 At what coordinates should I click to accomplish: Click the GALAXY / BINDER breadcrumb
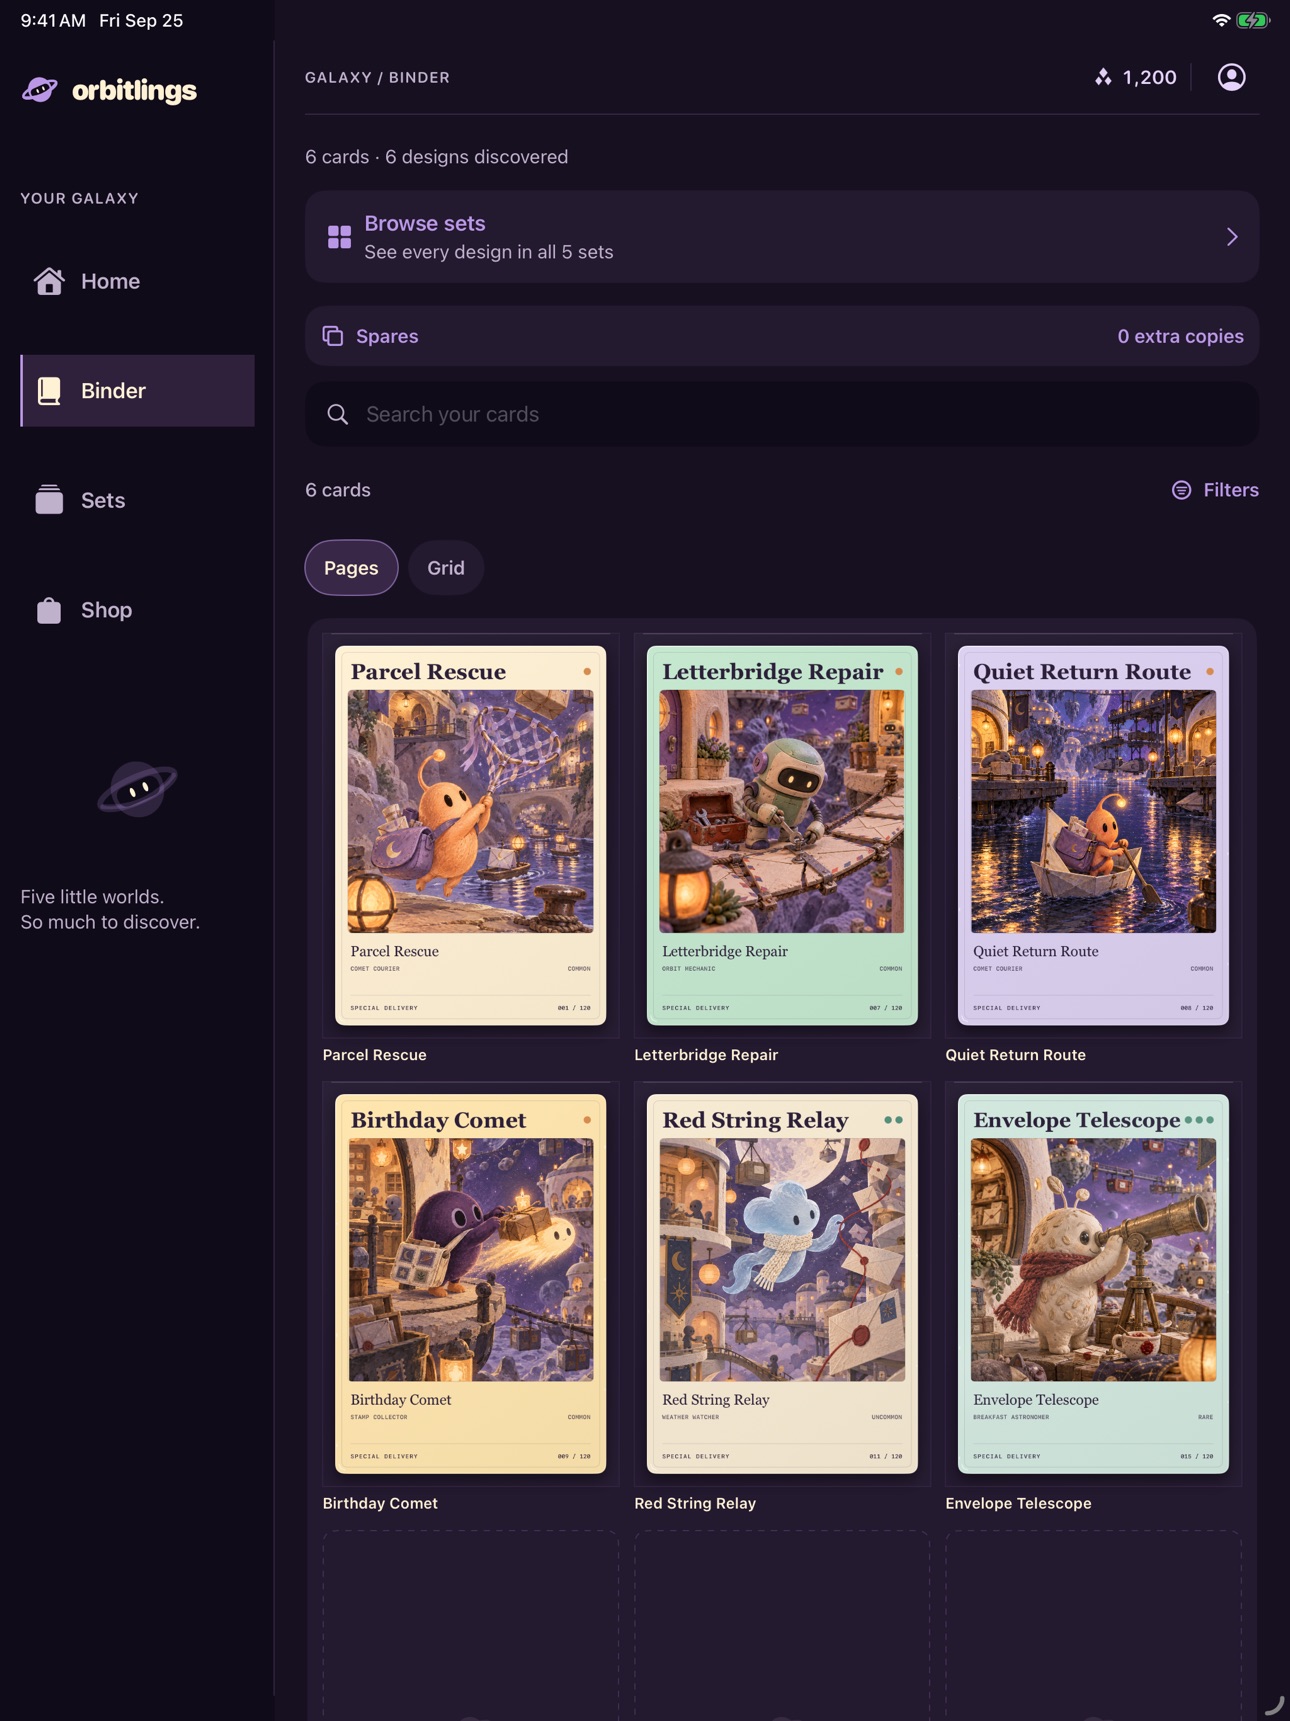click(377, 77)
